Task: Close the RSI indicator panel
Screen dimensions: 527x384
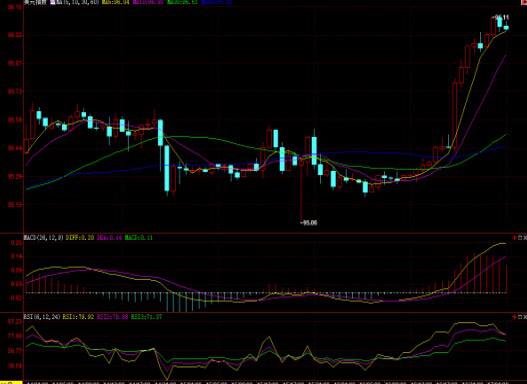Action: click(525, 317)
